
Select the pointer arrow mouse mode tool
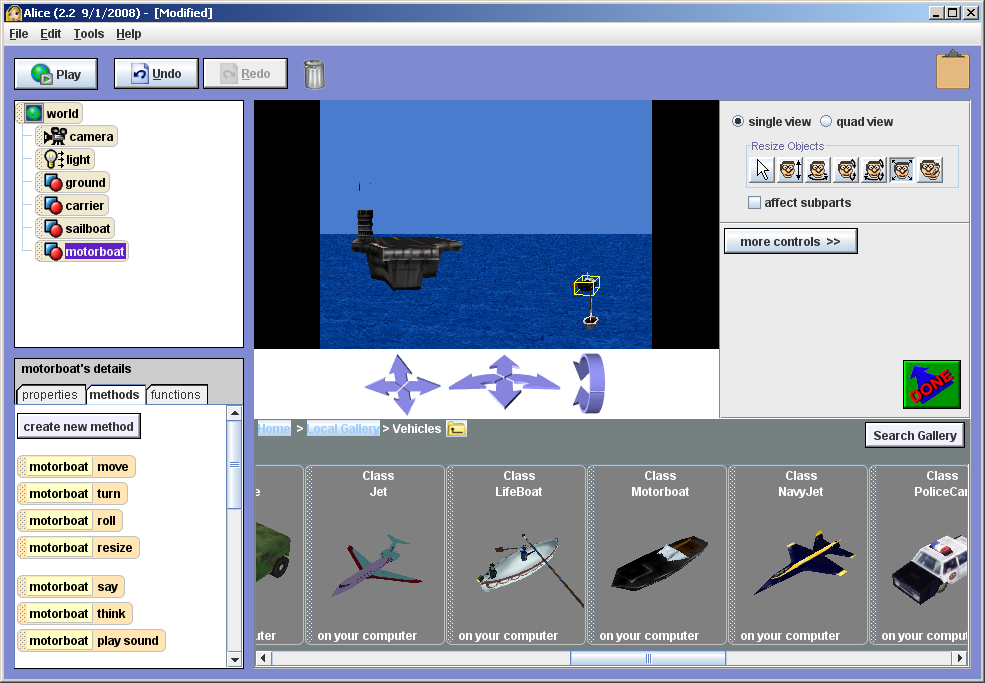click(x=762, y=170)
